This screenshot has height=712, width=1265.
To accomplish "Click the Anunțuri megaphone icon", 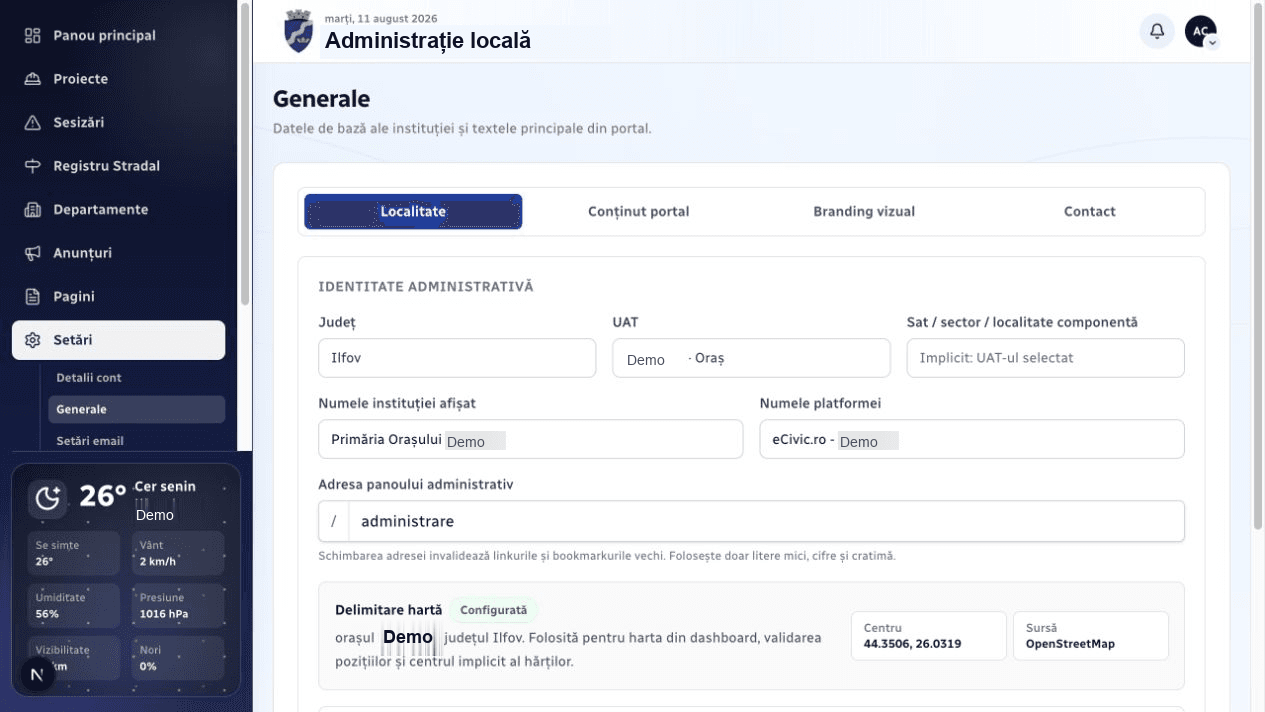I will pyautogui.click(x=33, y=253).
